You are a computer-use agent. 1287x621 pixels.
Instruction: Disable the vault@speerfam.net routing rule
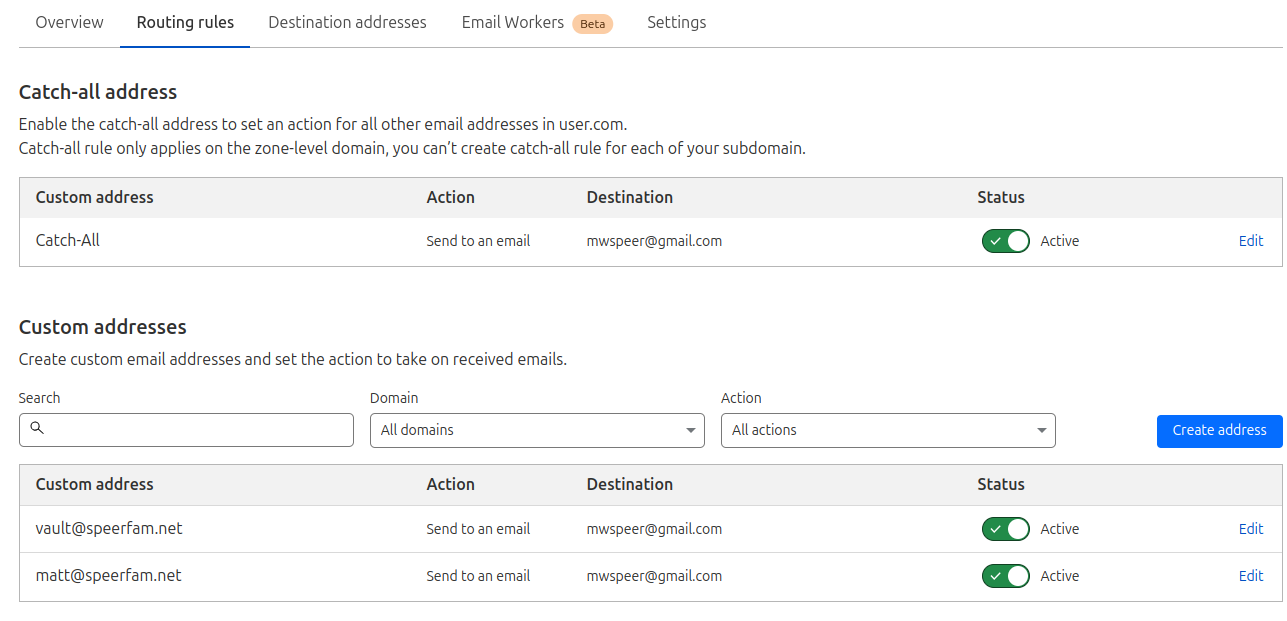pos(1005,529)
